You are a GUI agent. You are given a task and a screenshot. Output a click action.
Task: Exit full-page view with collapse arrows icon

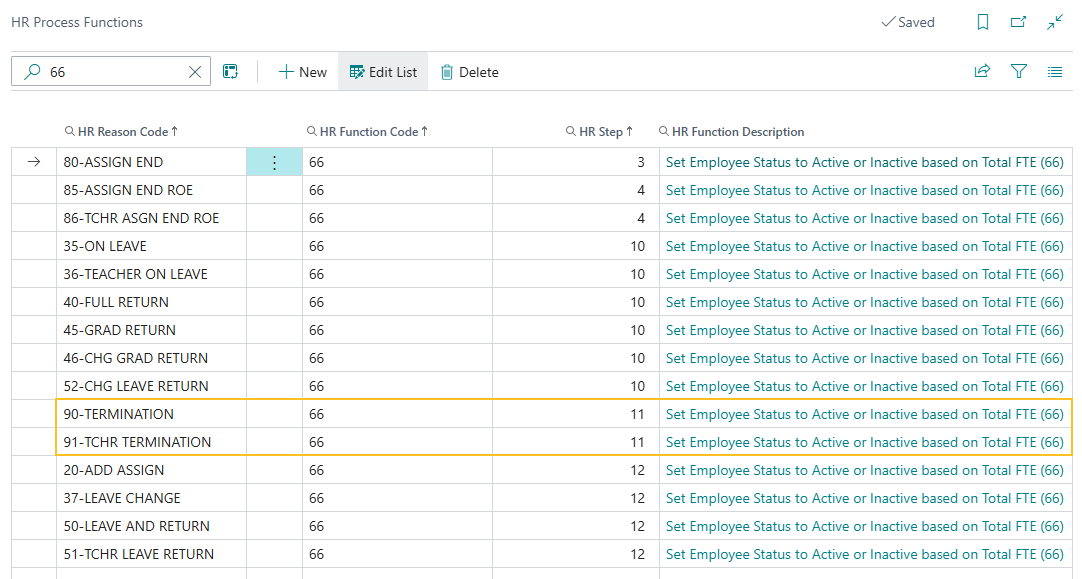[1054, 21]
